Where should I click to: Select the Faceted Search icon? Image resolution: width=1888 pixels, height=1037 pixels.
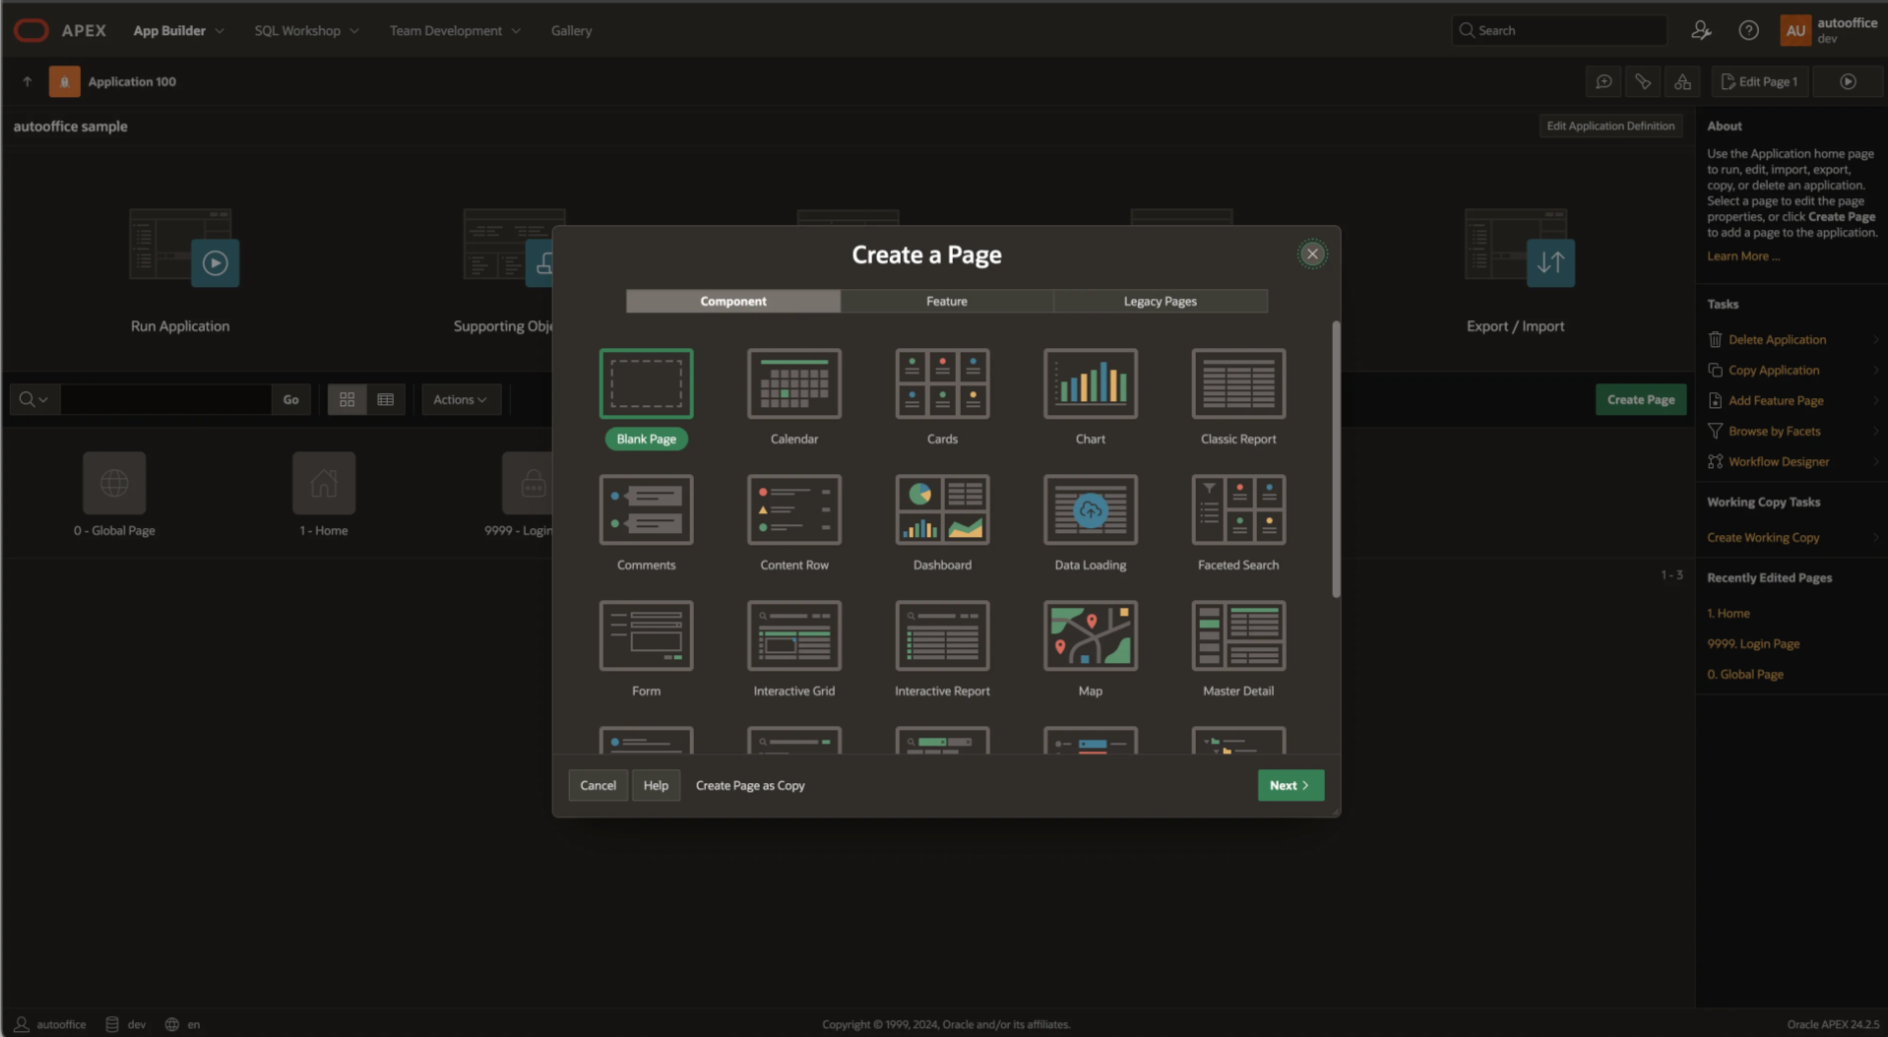[x=1238, y=509]
